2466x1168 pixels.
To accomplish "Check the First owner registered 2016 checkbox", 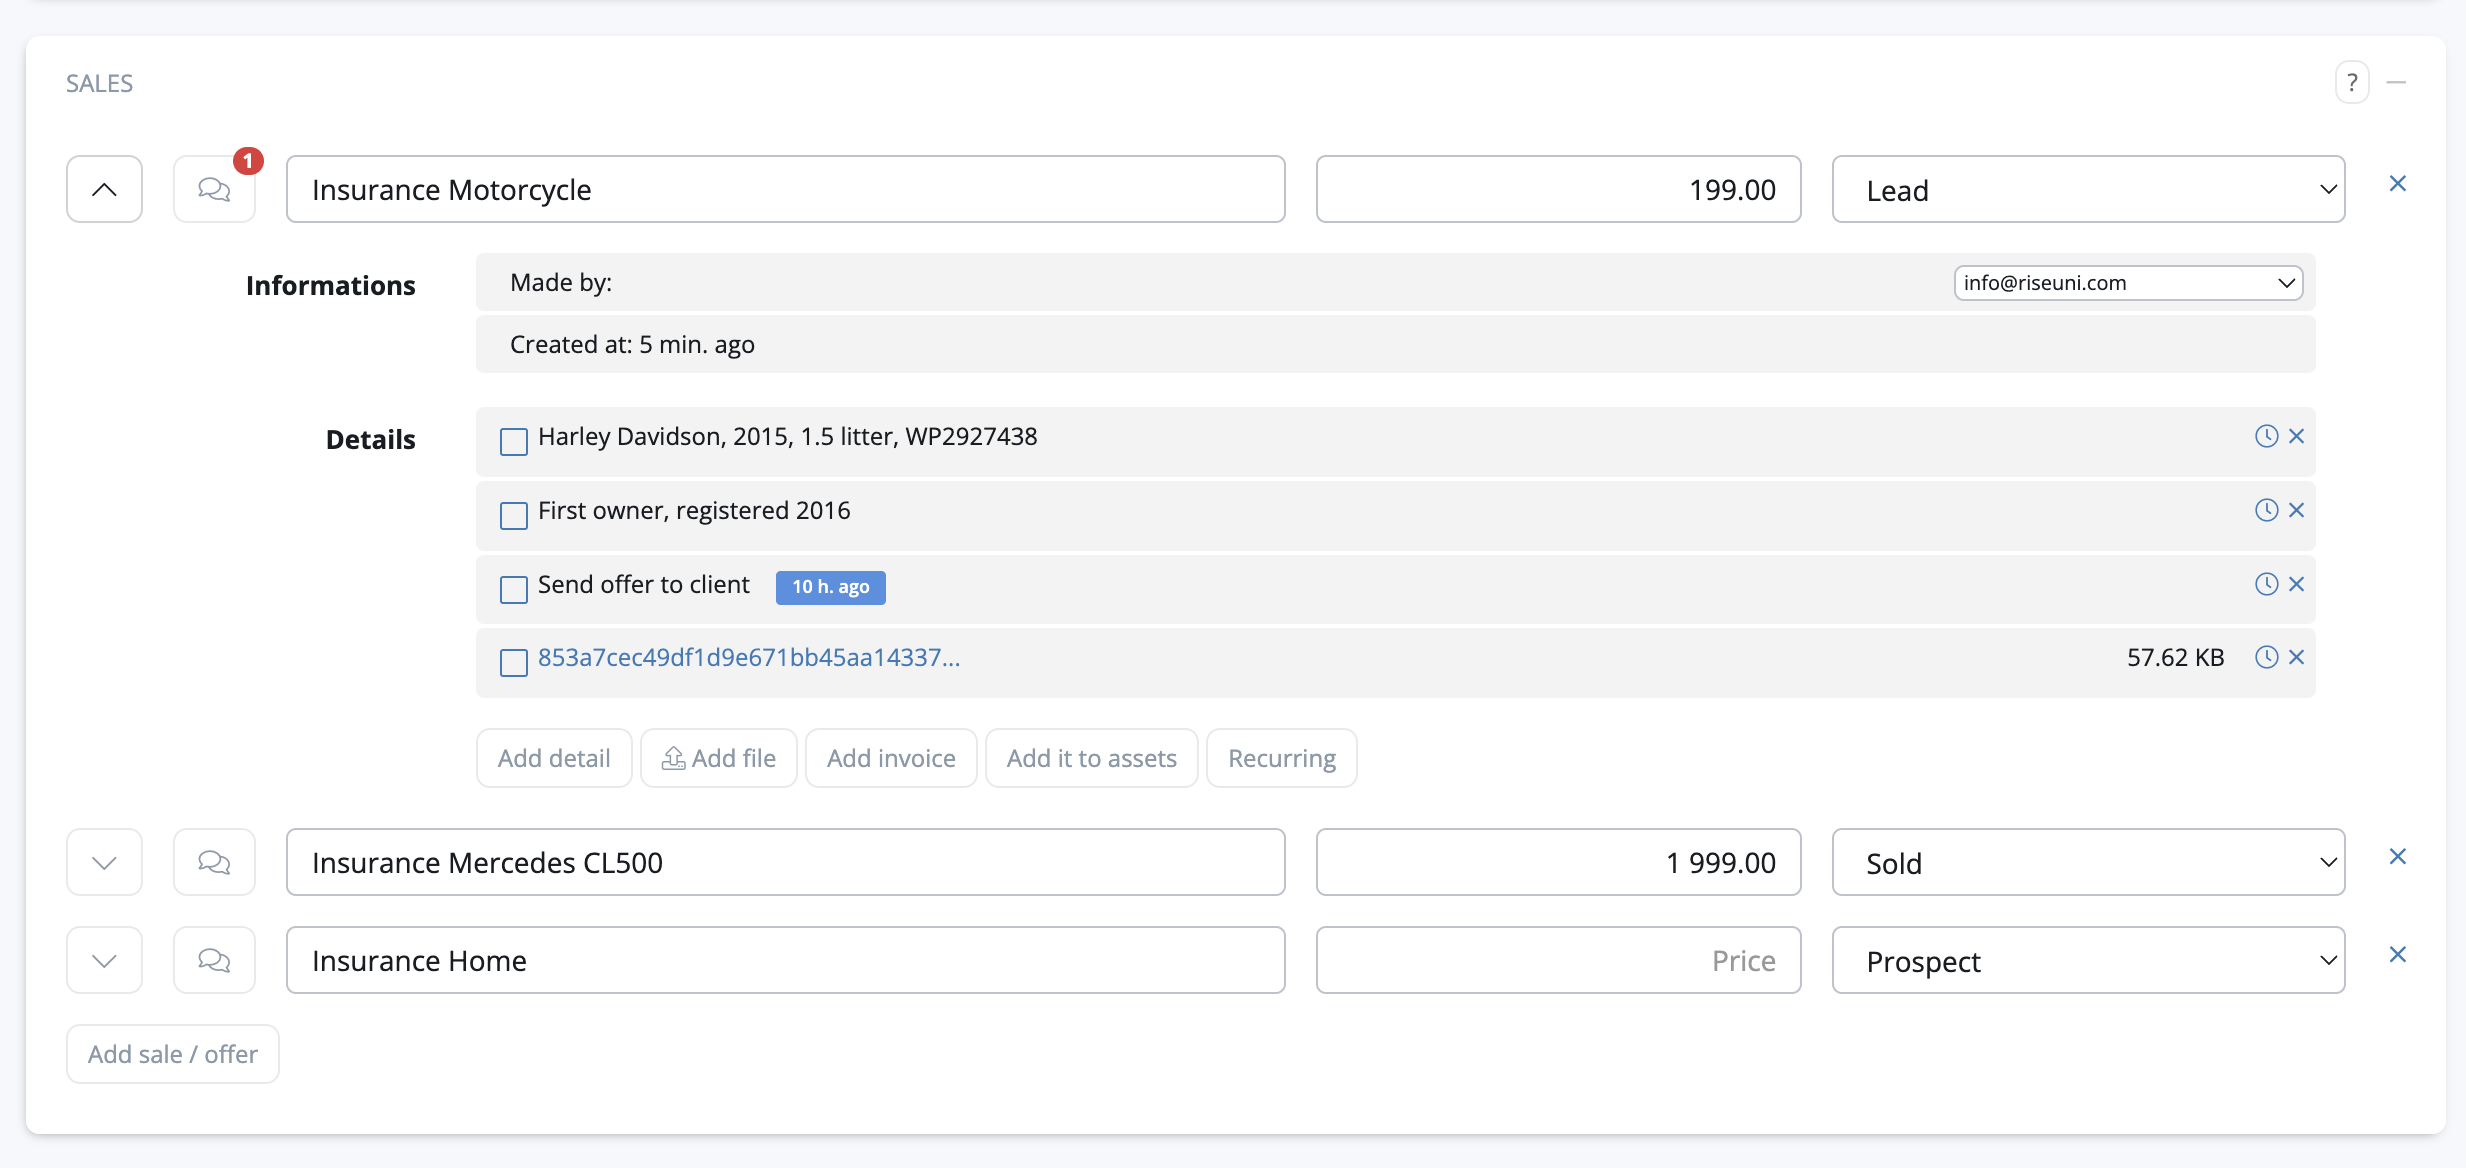I will [x=514, y=515].
